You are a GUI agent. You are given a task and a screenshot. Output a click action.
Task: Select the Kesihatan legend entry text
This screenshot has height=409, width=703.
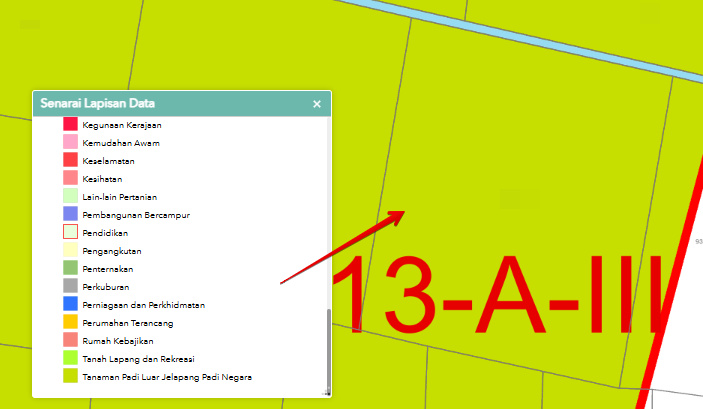[102, 179]
